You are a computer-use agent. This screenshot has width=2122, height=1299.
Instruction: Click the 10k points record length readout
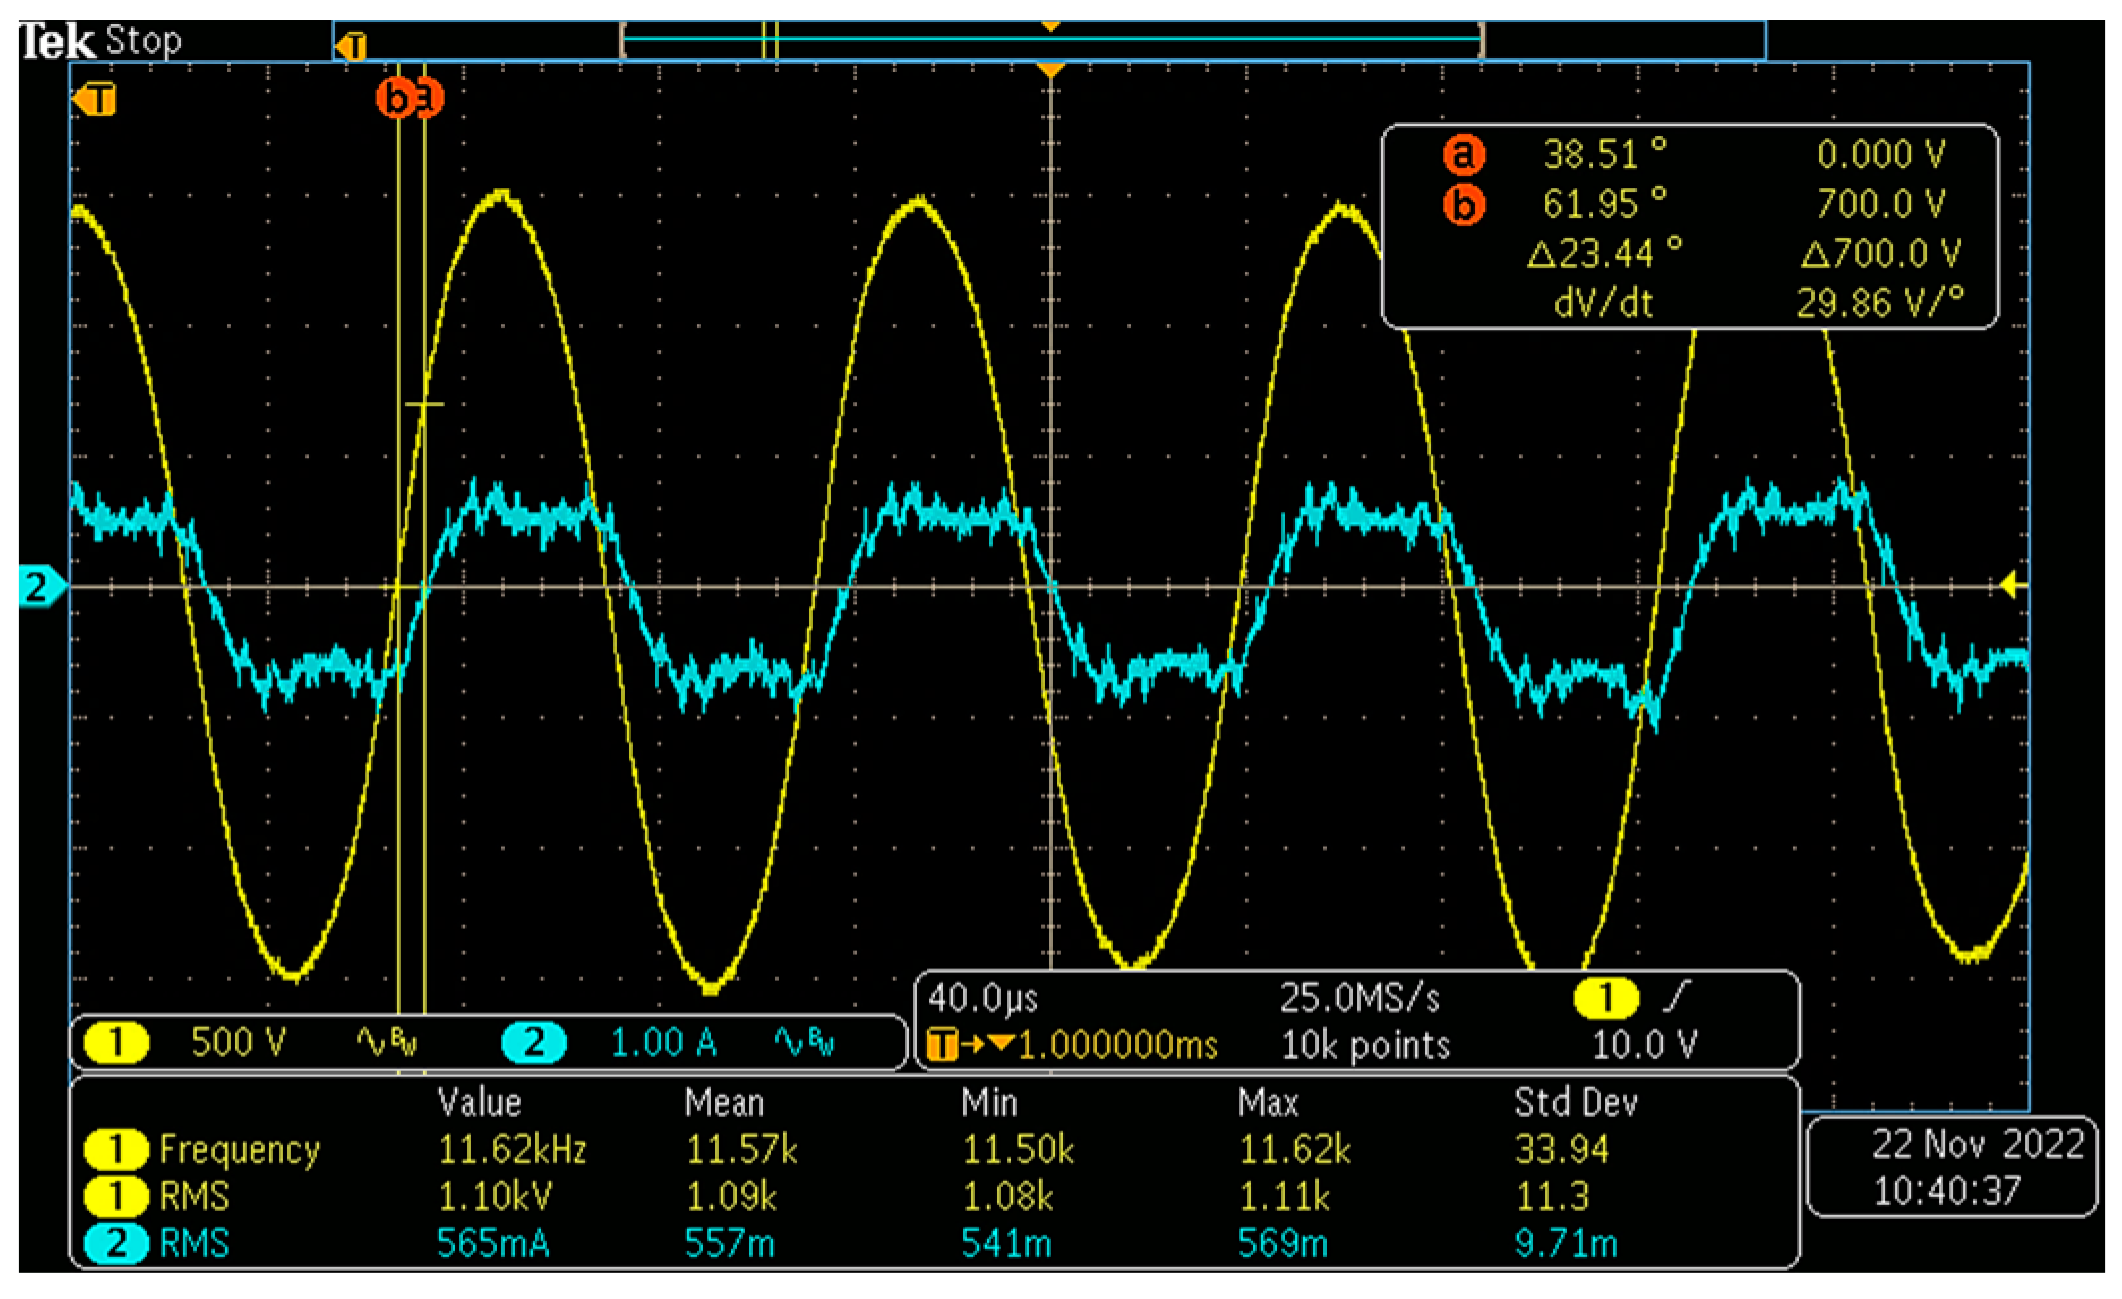1366,1045
